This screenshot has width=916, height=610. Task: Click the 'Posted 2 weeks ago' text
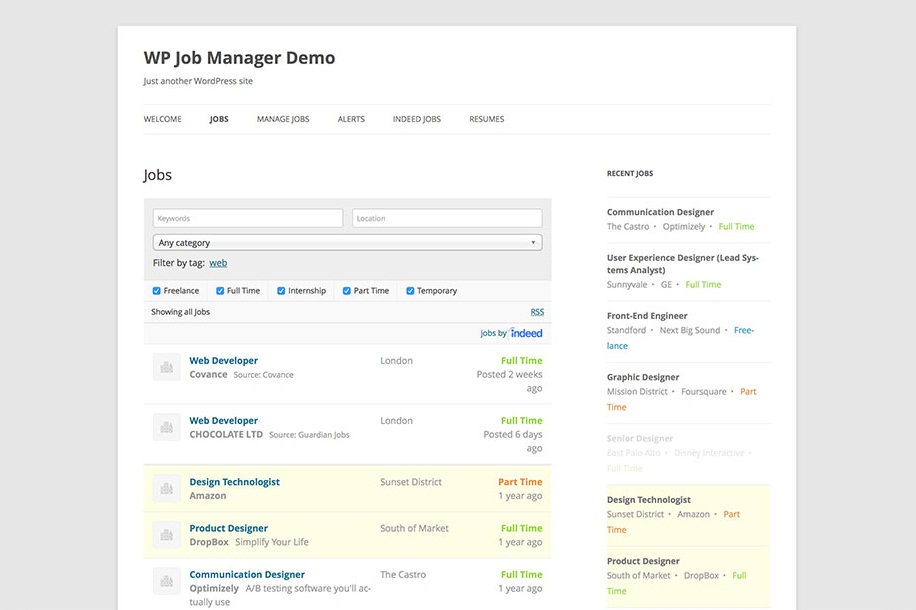[x=509, y=381]
